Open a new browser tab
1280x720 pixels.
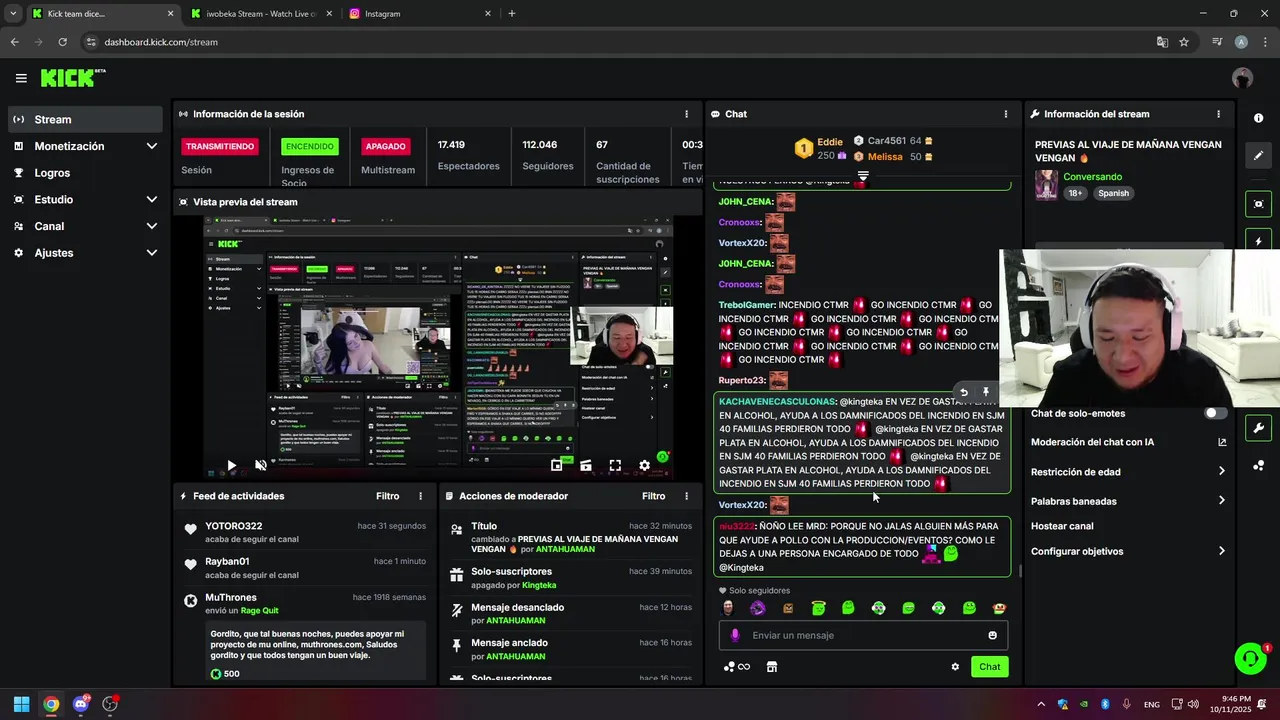[x=512, y=14]
